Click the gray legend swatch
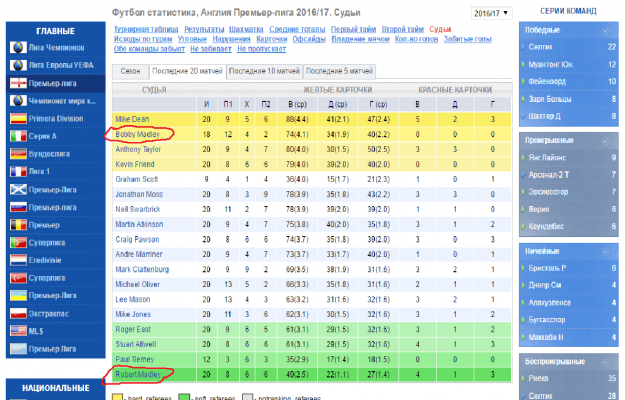 click(x=248, y=397)
